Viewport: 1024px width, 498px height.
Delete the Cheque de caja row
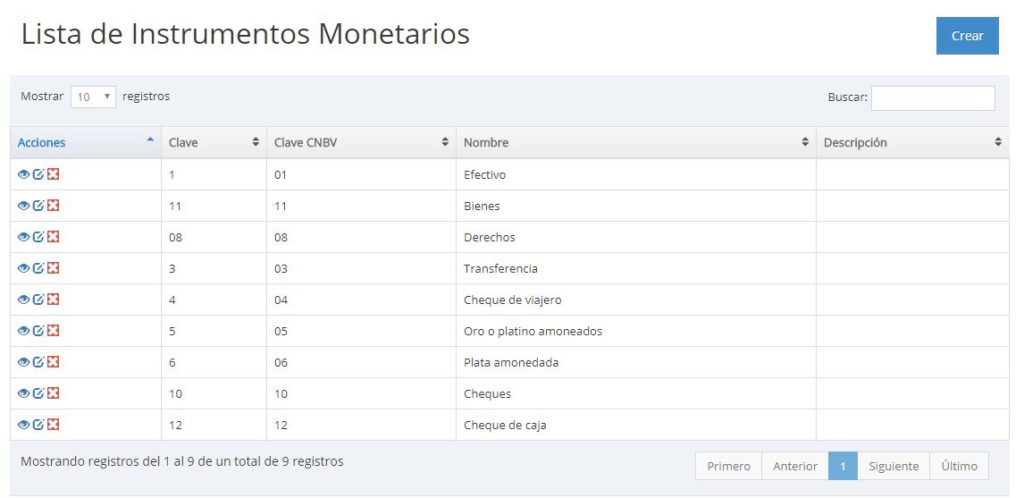[x=54, y=425]
